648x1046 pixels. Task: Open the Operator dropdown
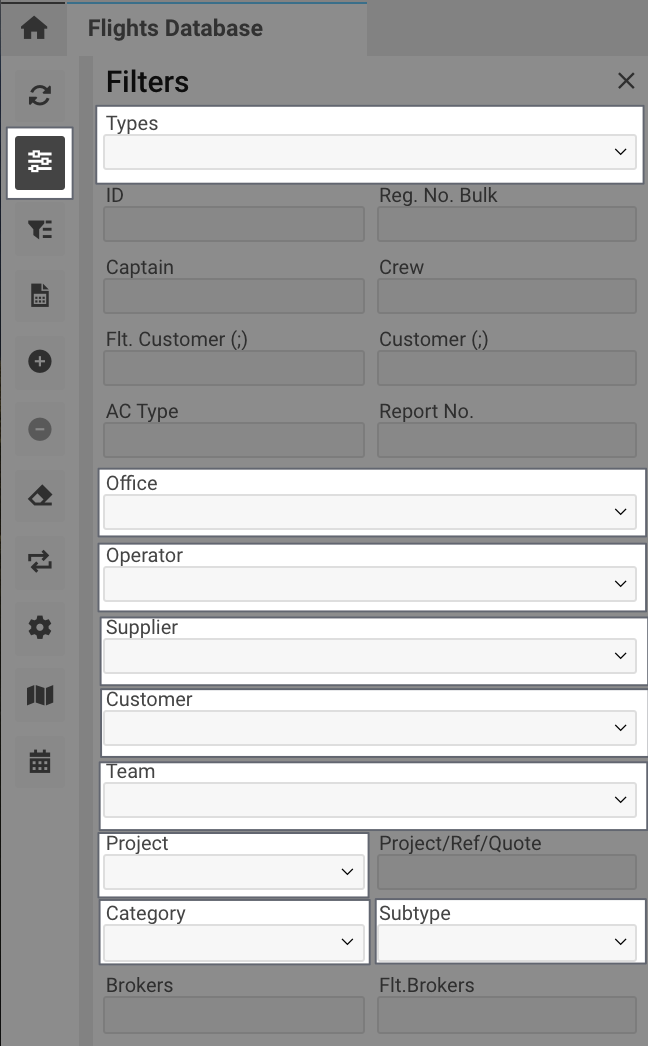coord(369,583)
